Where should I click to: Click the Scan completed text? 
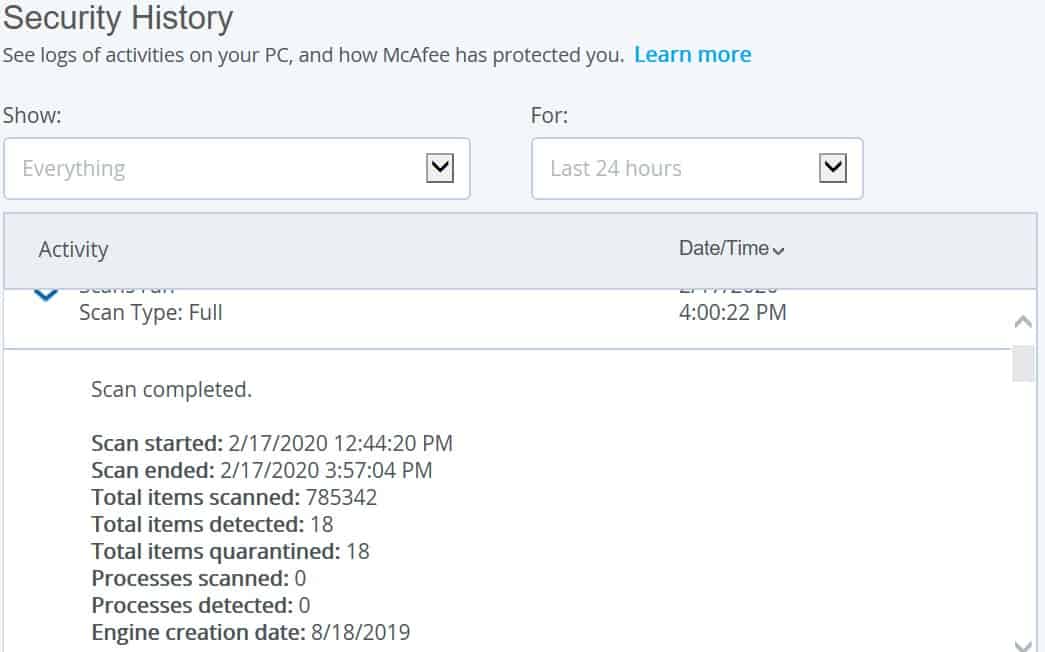coord(171,389)
